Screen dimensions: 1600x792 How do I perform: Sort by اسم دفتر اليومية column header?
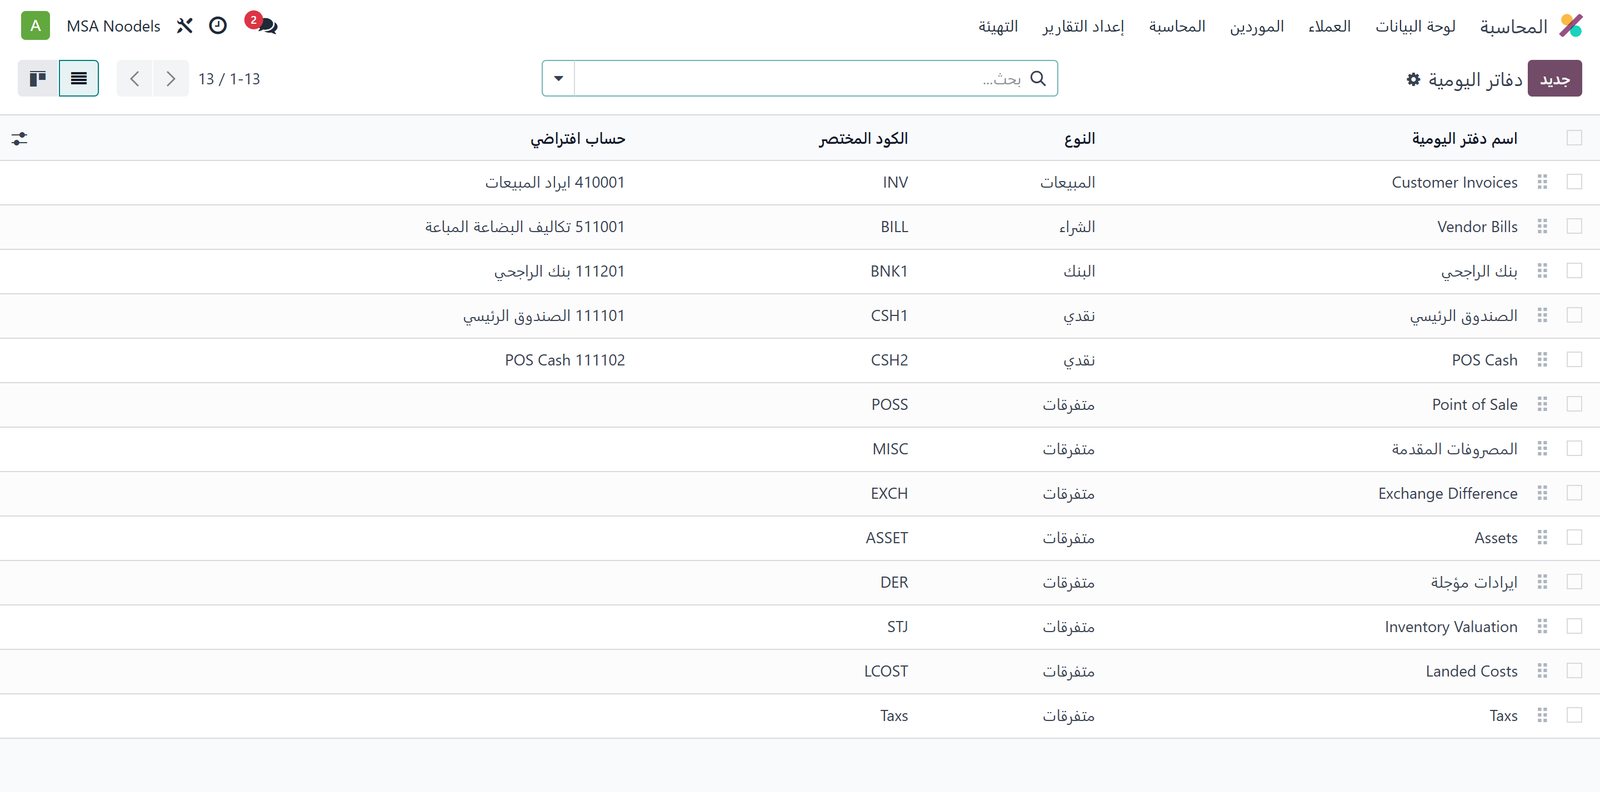coord(1464,139)
